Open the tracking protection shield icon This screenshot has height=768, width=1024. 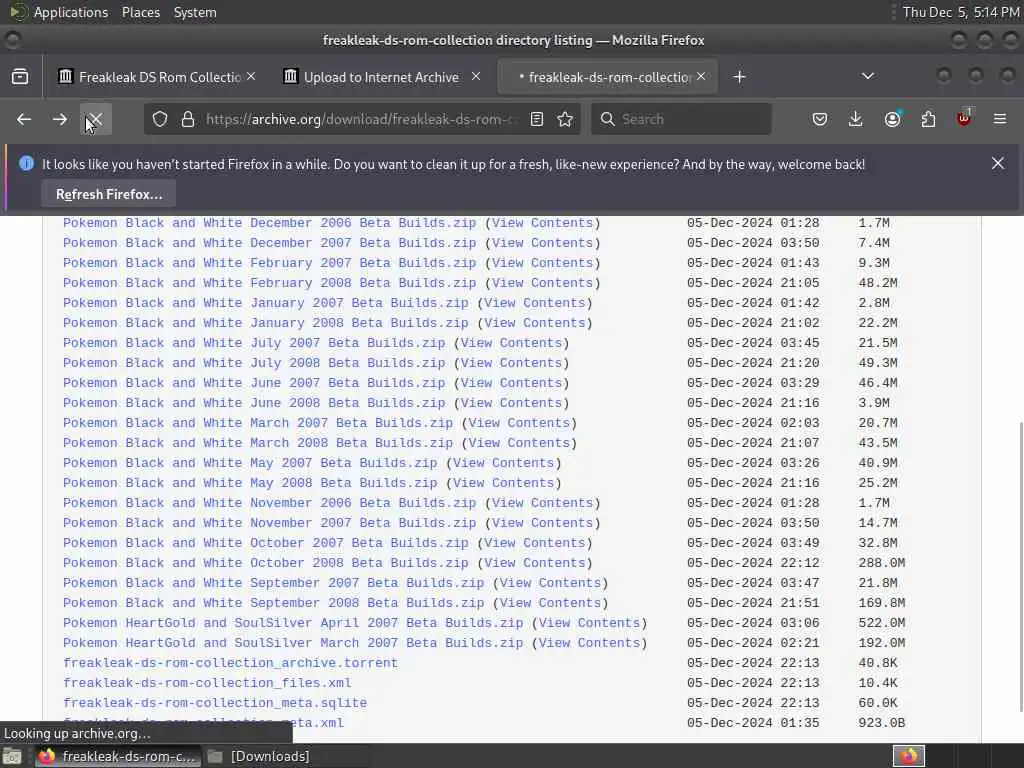coord(160,119)
